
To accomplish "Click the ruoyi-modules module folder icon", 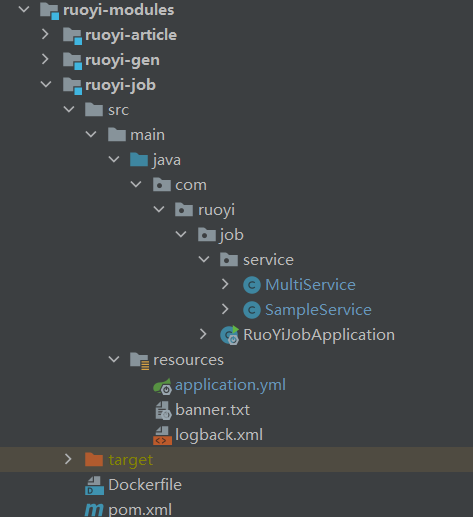I will point(49,11).
